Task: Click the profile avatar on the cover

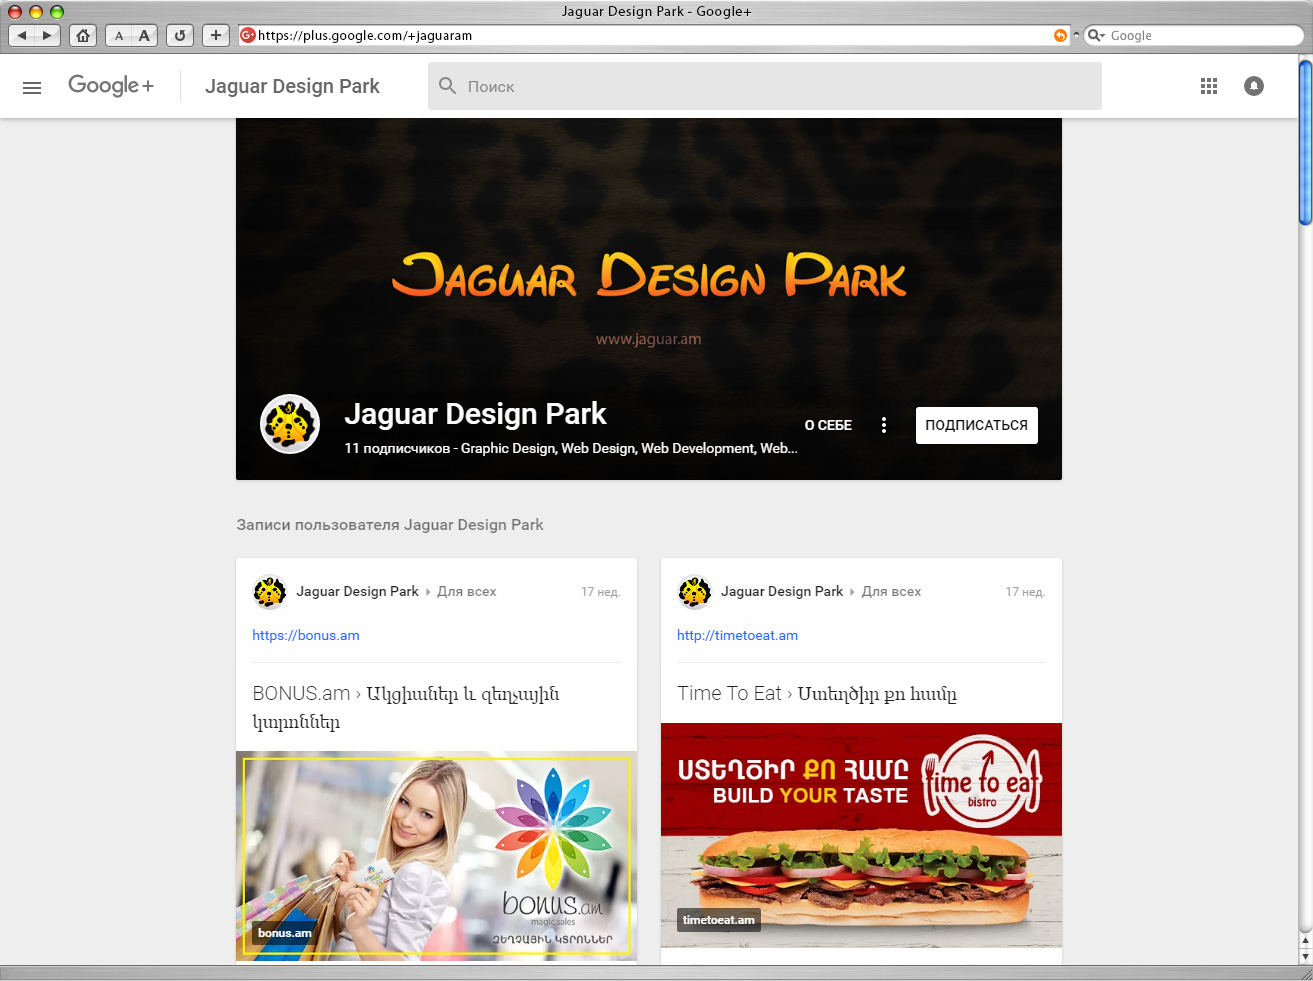Action: (x=290, y=424)
